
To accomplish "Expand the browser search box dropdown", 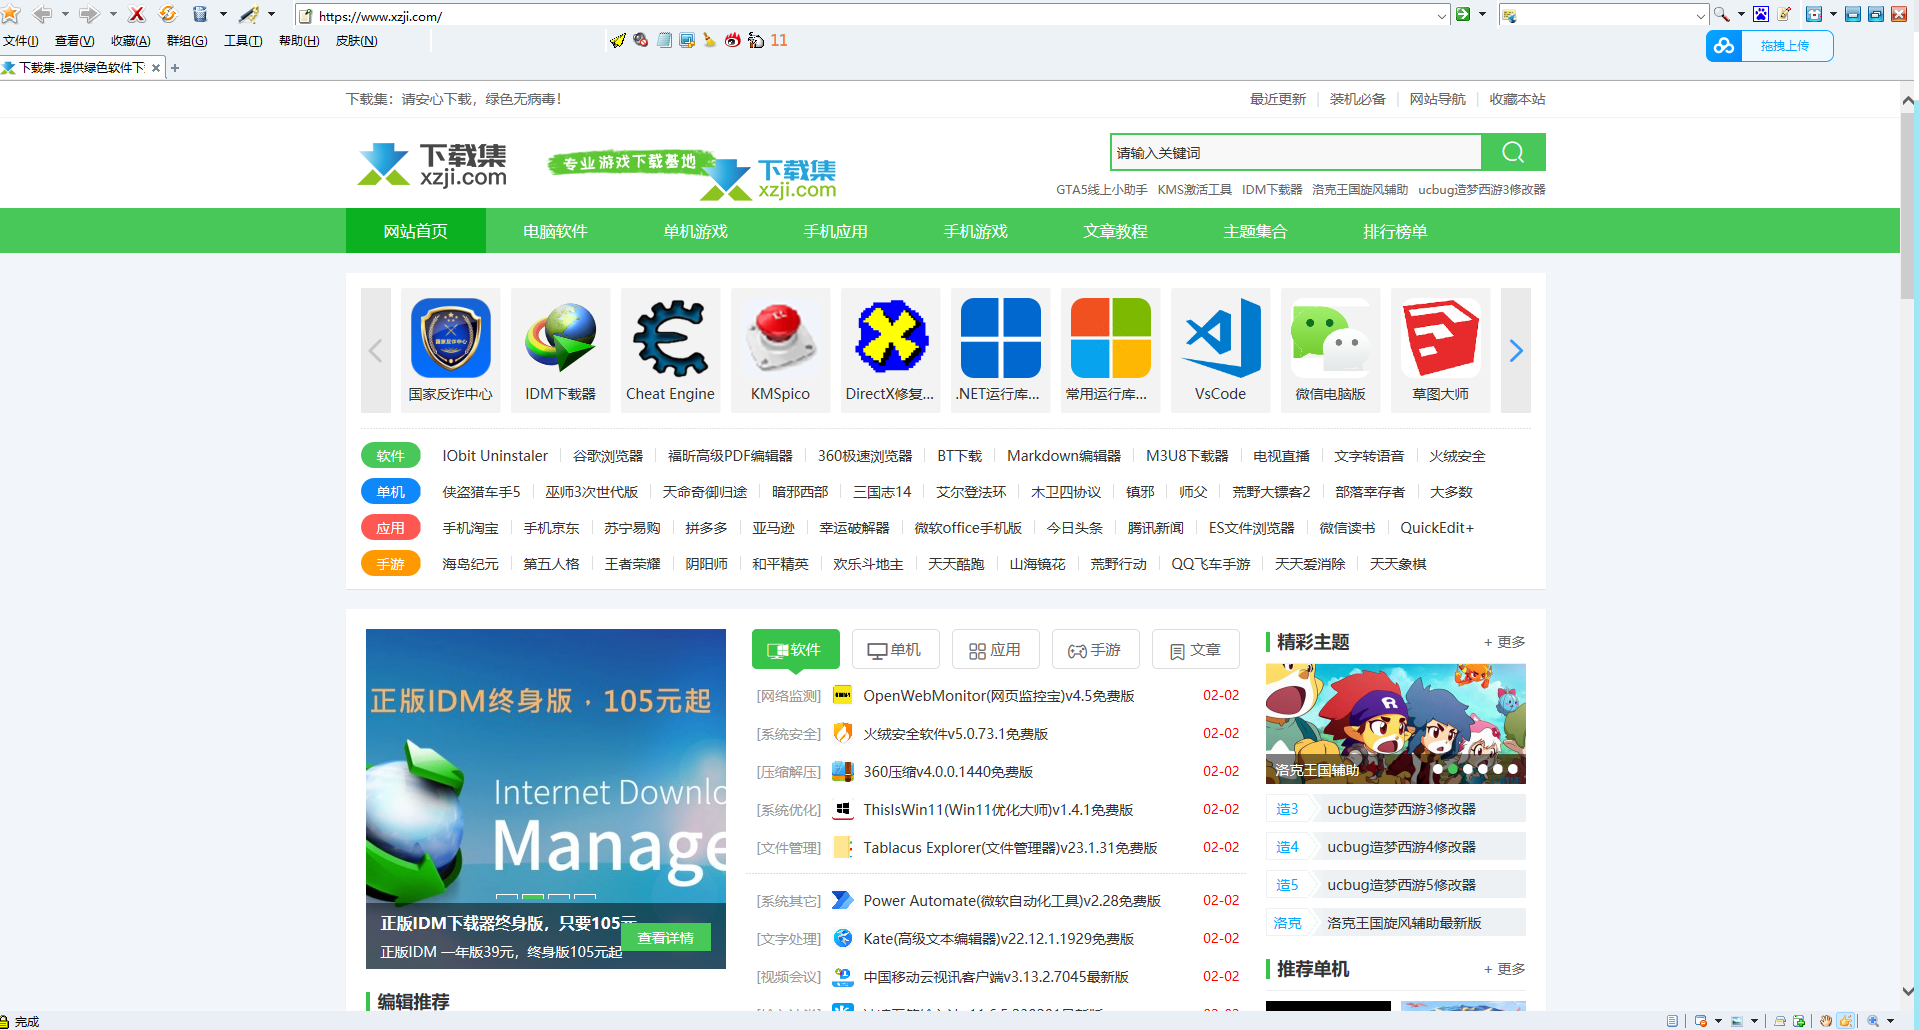I will 1700,15.
